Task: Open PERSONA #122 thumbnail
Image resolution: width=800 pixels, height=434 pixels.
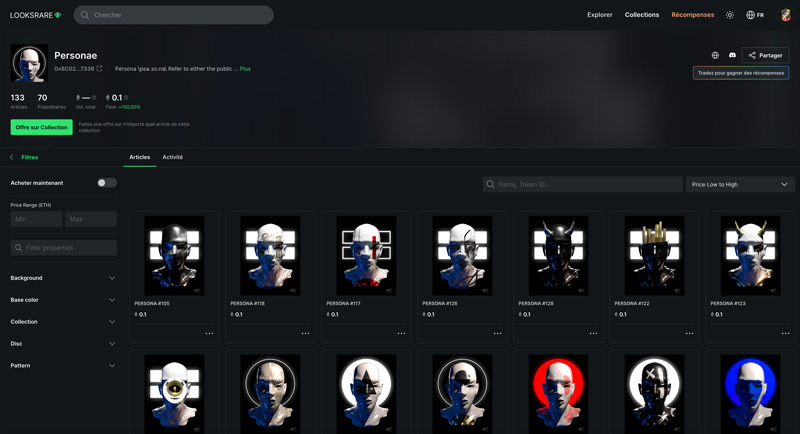Action: pyautogui.click(x=655, y=256)
